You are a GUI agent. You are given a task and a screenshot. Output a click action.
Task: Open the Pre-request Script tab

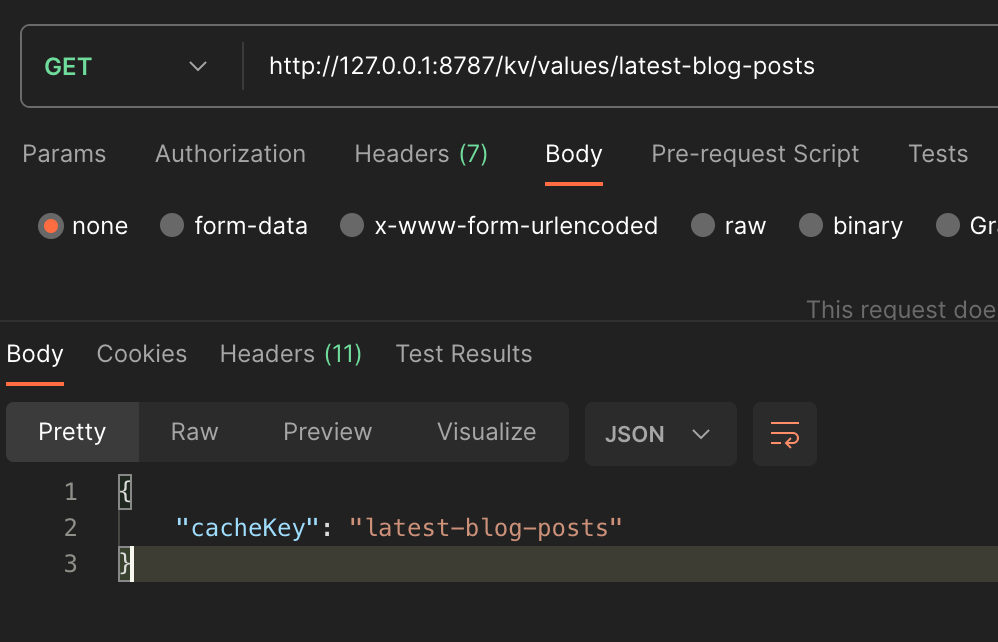[x=755, y=154]
